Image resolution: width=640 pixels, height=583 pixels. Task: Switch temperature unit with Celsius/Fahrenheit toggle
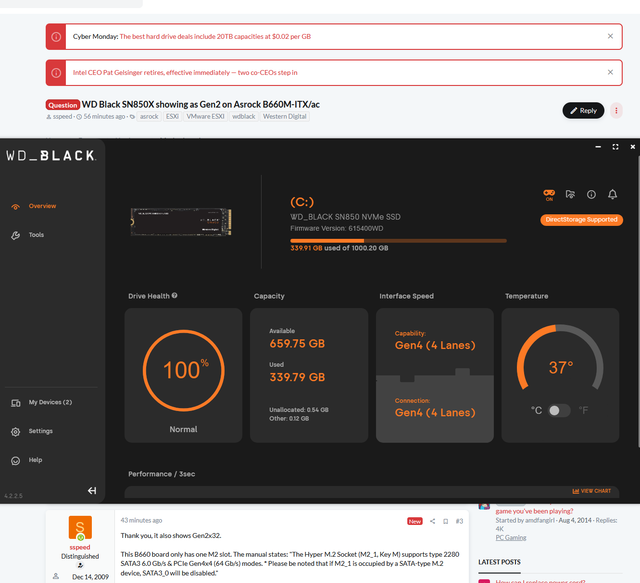click(x=559, y=410)
